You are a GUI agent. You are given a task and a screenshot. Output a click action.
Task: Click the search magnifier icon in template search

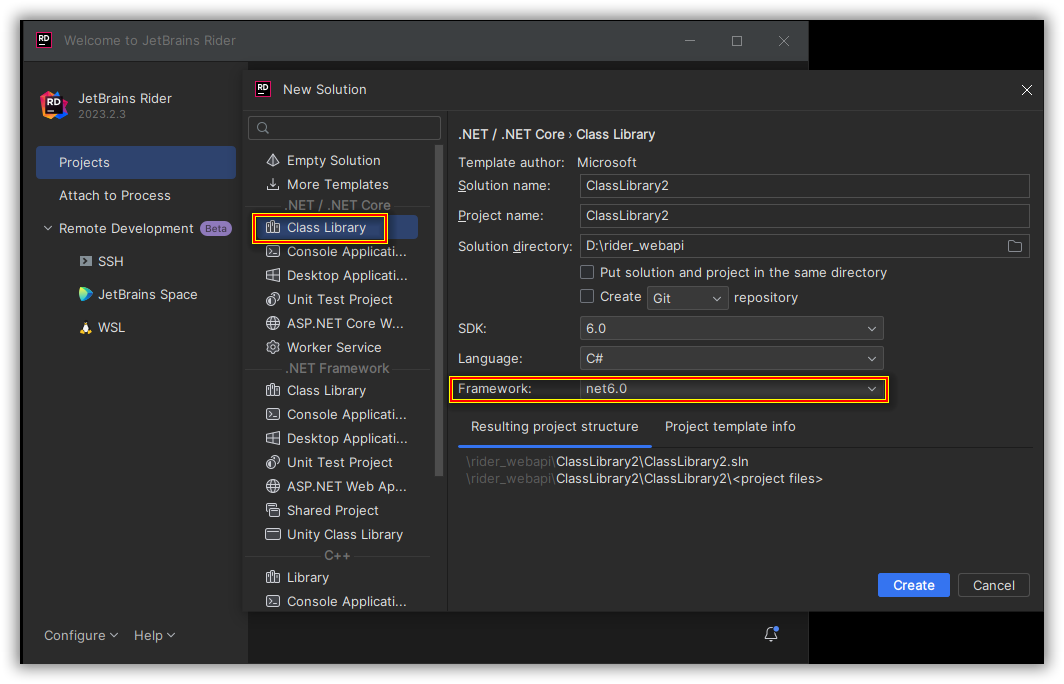pos(263,128)
